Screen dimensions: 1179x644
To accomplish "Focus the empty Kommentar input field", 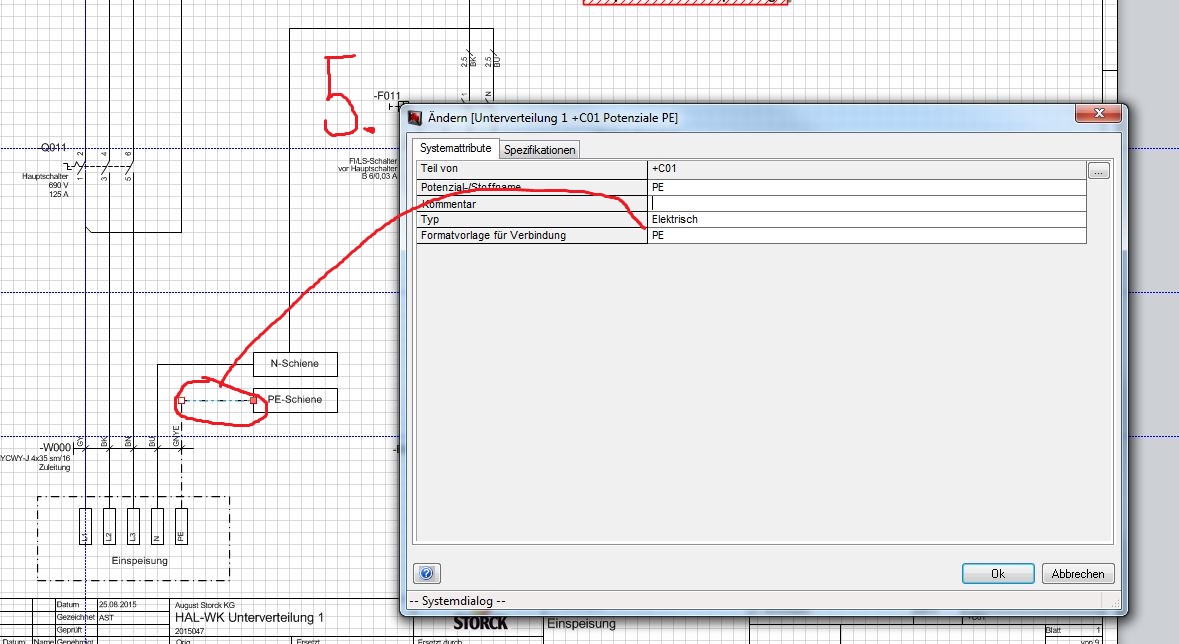I will click(866, 204).
